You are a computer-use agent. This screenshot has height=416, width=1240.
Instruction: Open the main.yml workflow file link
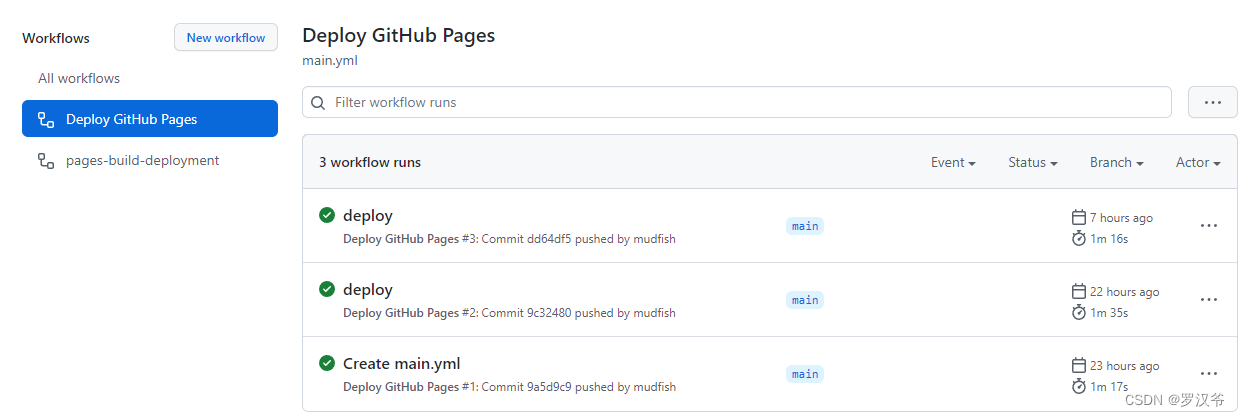pyautogui.click(x=329, y=60)
